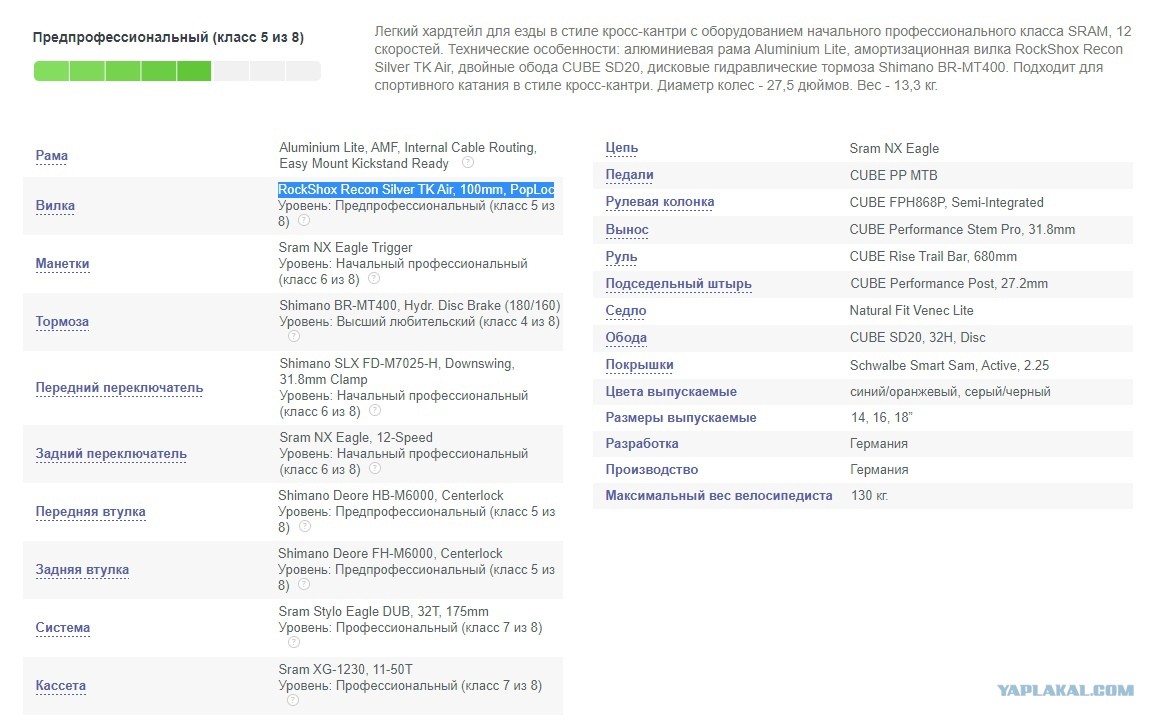Open the help icon in the Манетки row
Image resolution: width=1160 pixels, height=720 pixels.
tap(374, 279)
